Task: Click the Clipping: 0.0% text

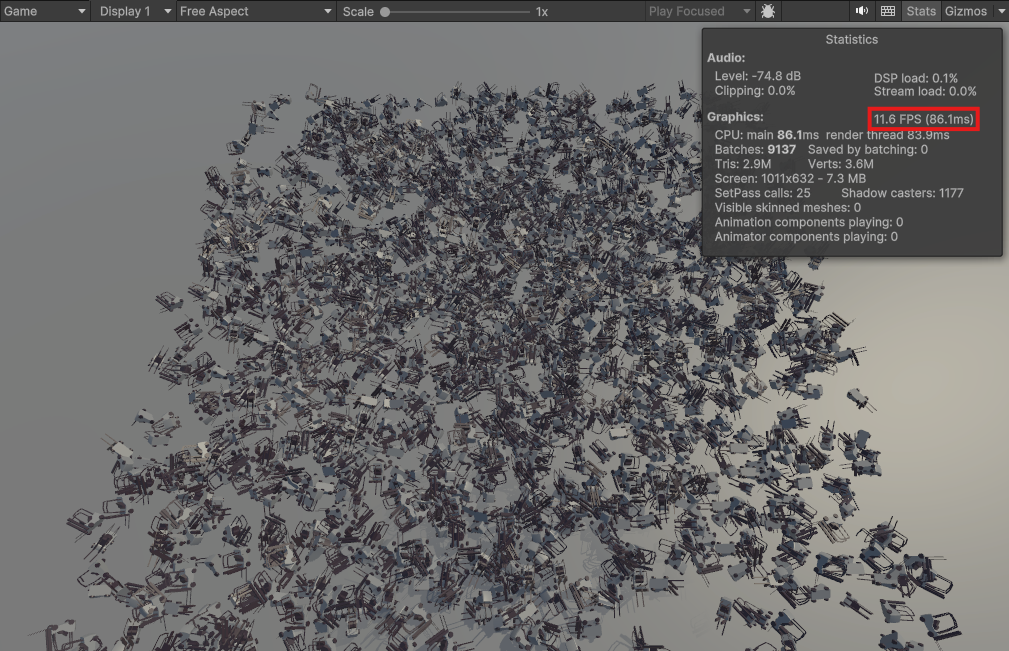Action: 755,91
